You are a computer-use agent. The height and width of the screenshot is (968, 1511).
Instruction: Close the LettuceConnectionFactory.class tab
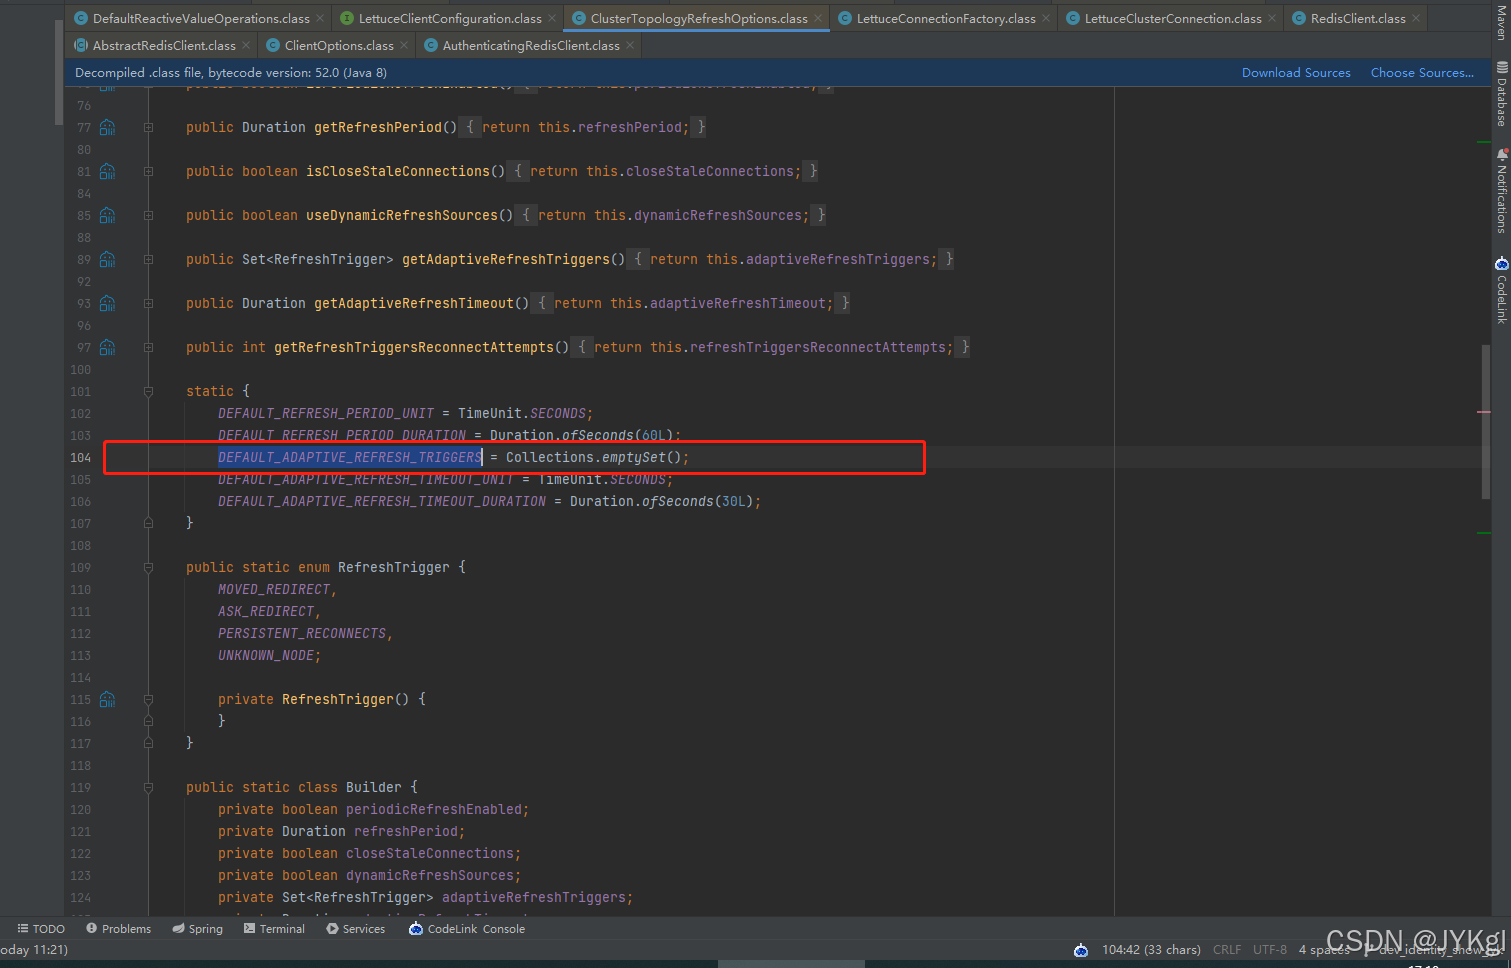1046,18
